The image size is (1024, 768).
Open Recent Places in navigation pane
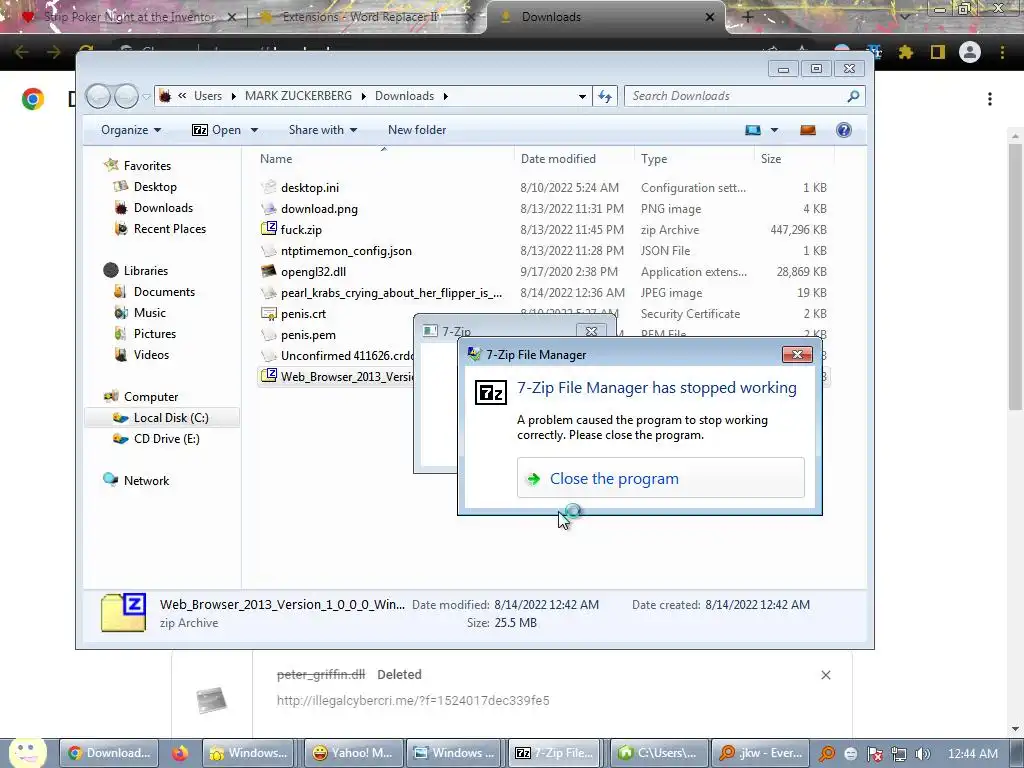(x=170, y=229)
